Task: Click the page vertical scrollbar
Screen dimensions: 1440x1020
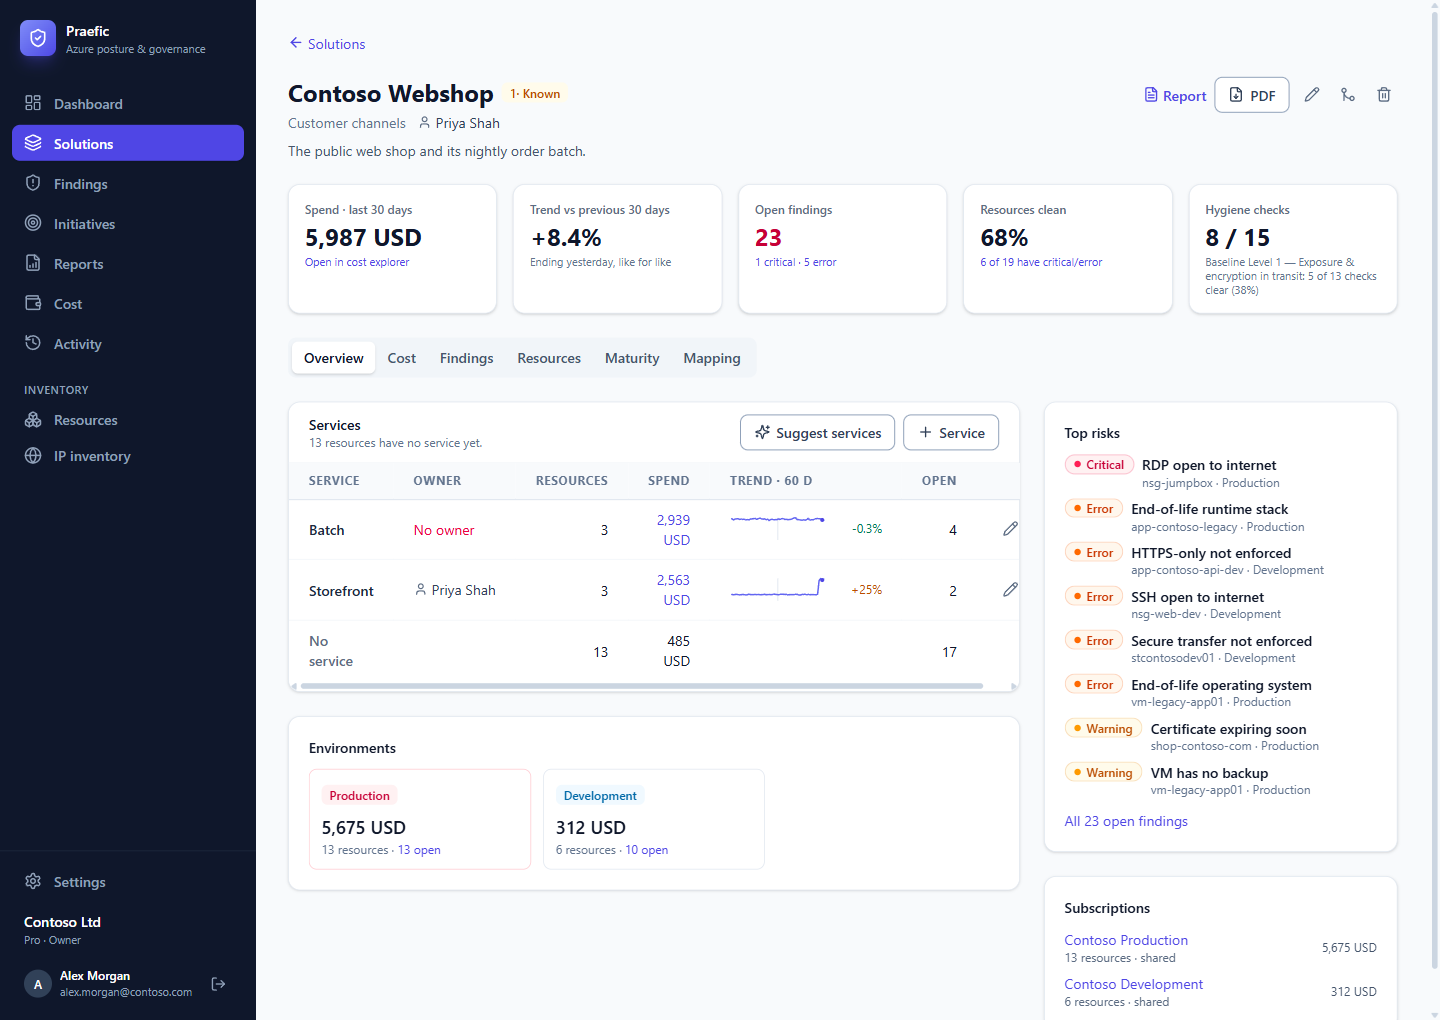Action: tap(1435, 490)
